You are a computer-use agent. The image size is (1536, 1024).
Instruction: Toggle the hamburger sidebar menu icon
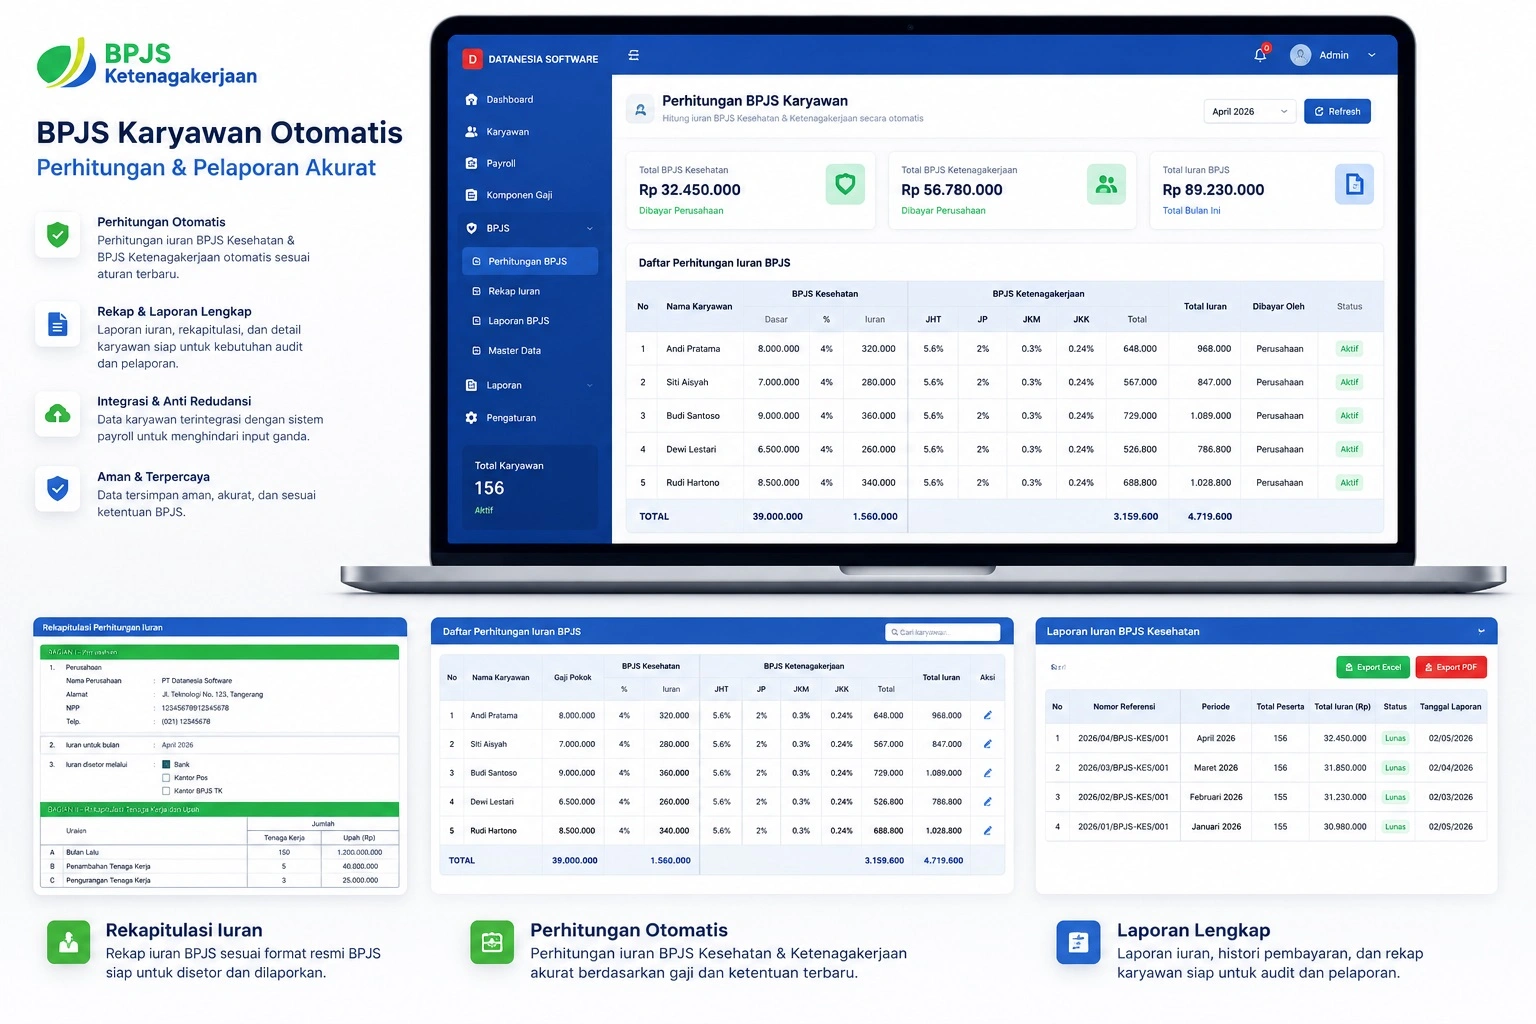pos(633,56)
